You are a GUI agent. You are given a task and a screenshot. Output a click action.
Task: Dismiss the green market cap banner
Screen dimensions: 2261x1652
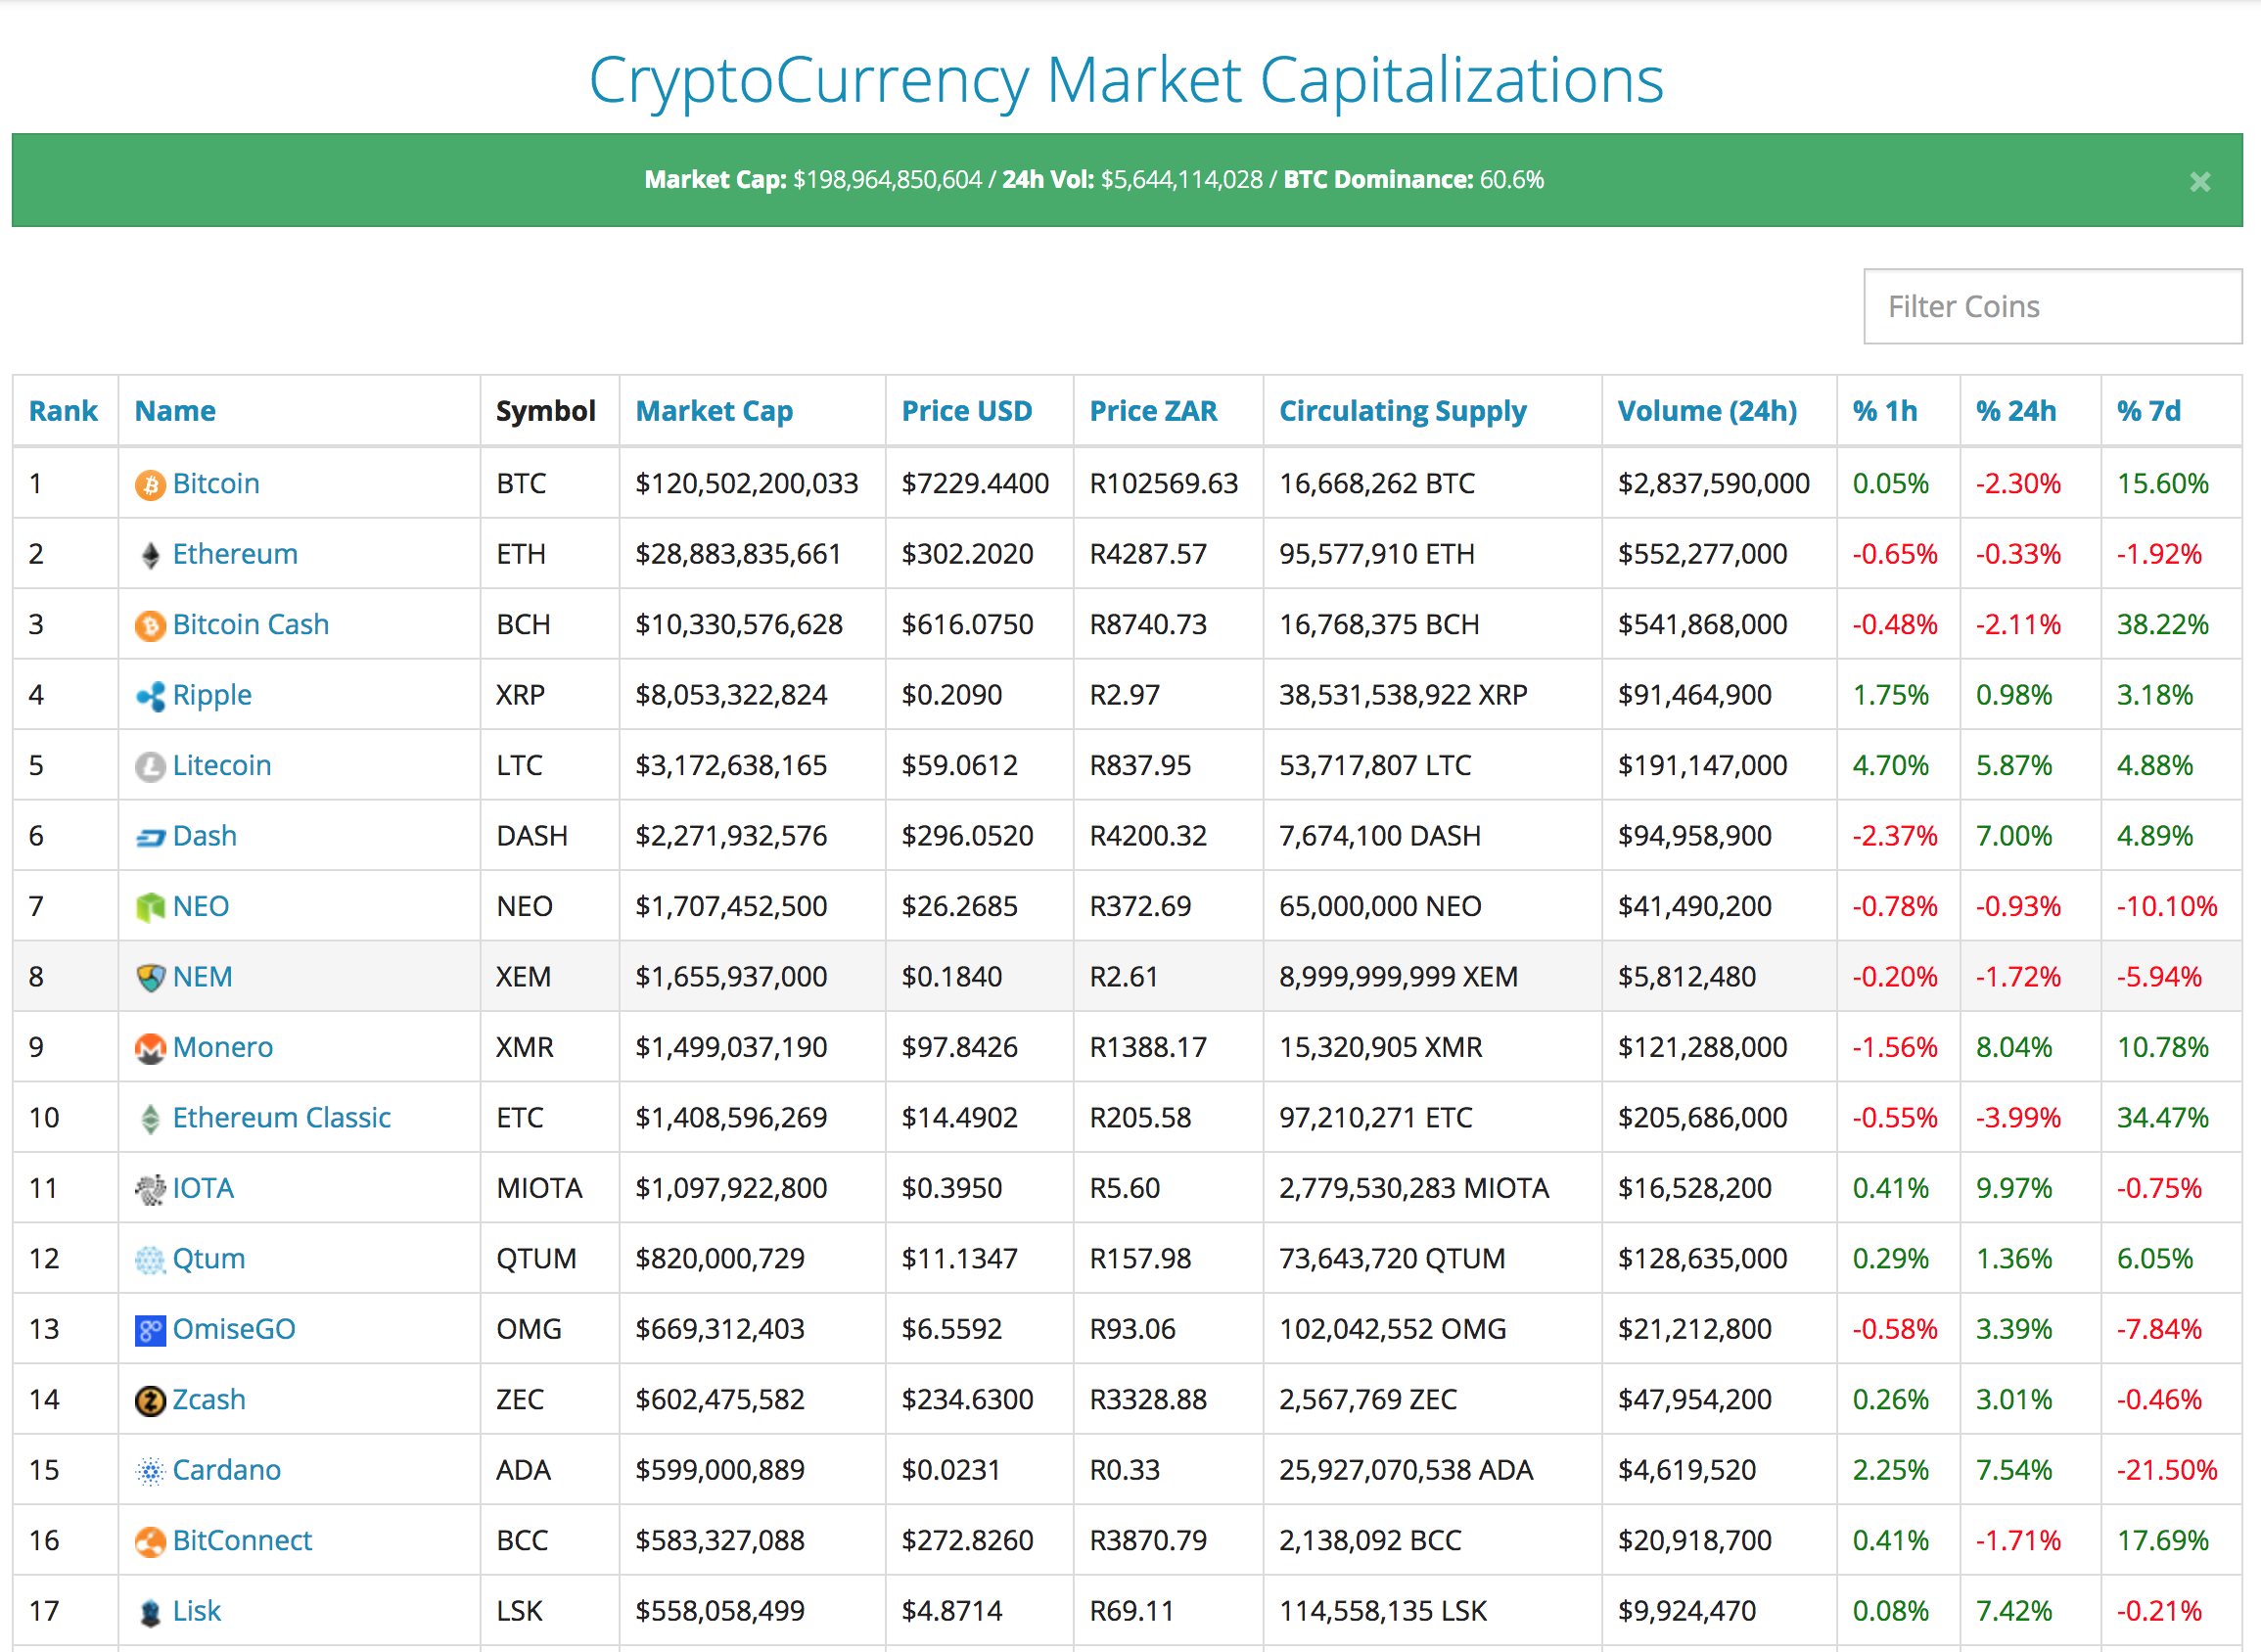tap(2199, 182)
